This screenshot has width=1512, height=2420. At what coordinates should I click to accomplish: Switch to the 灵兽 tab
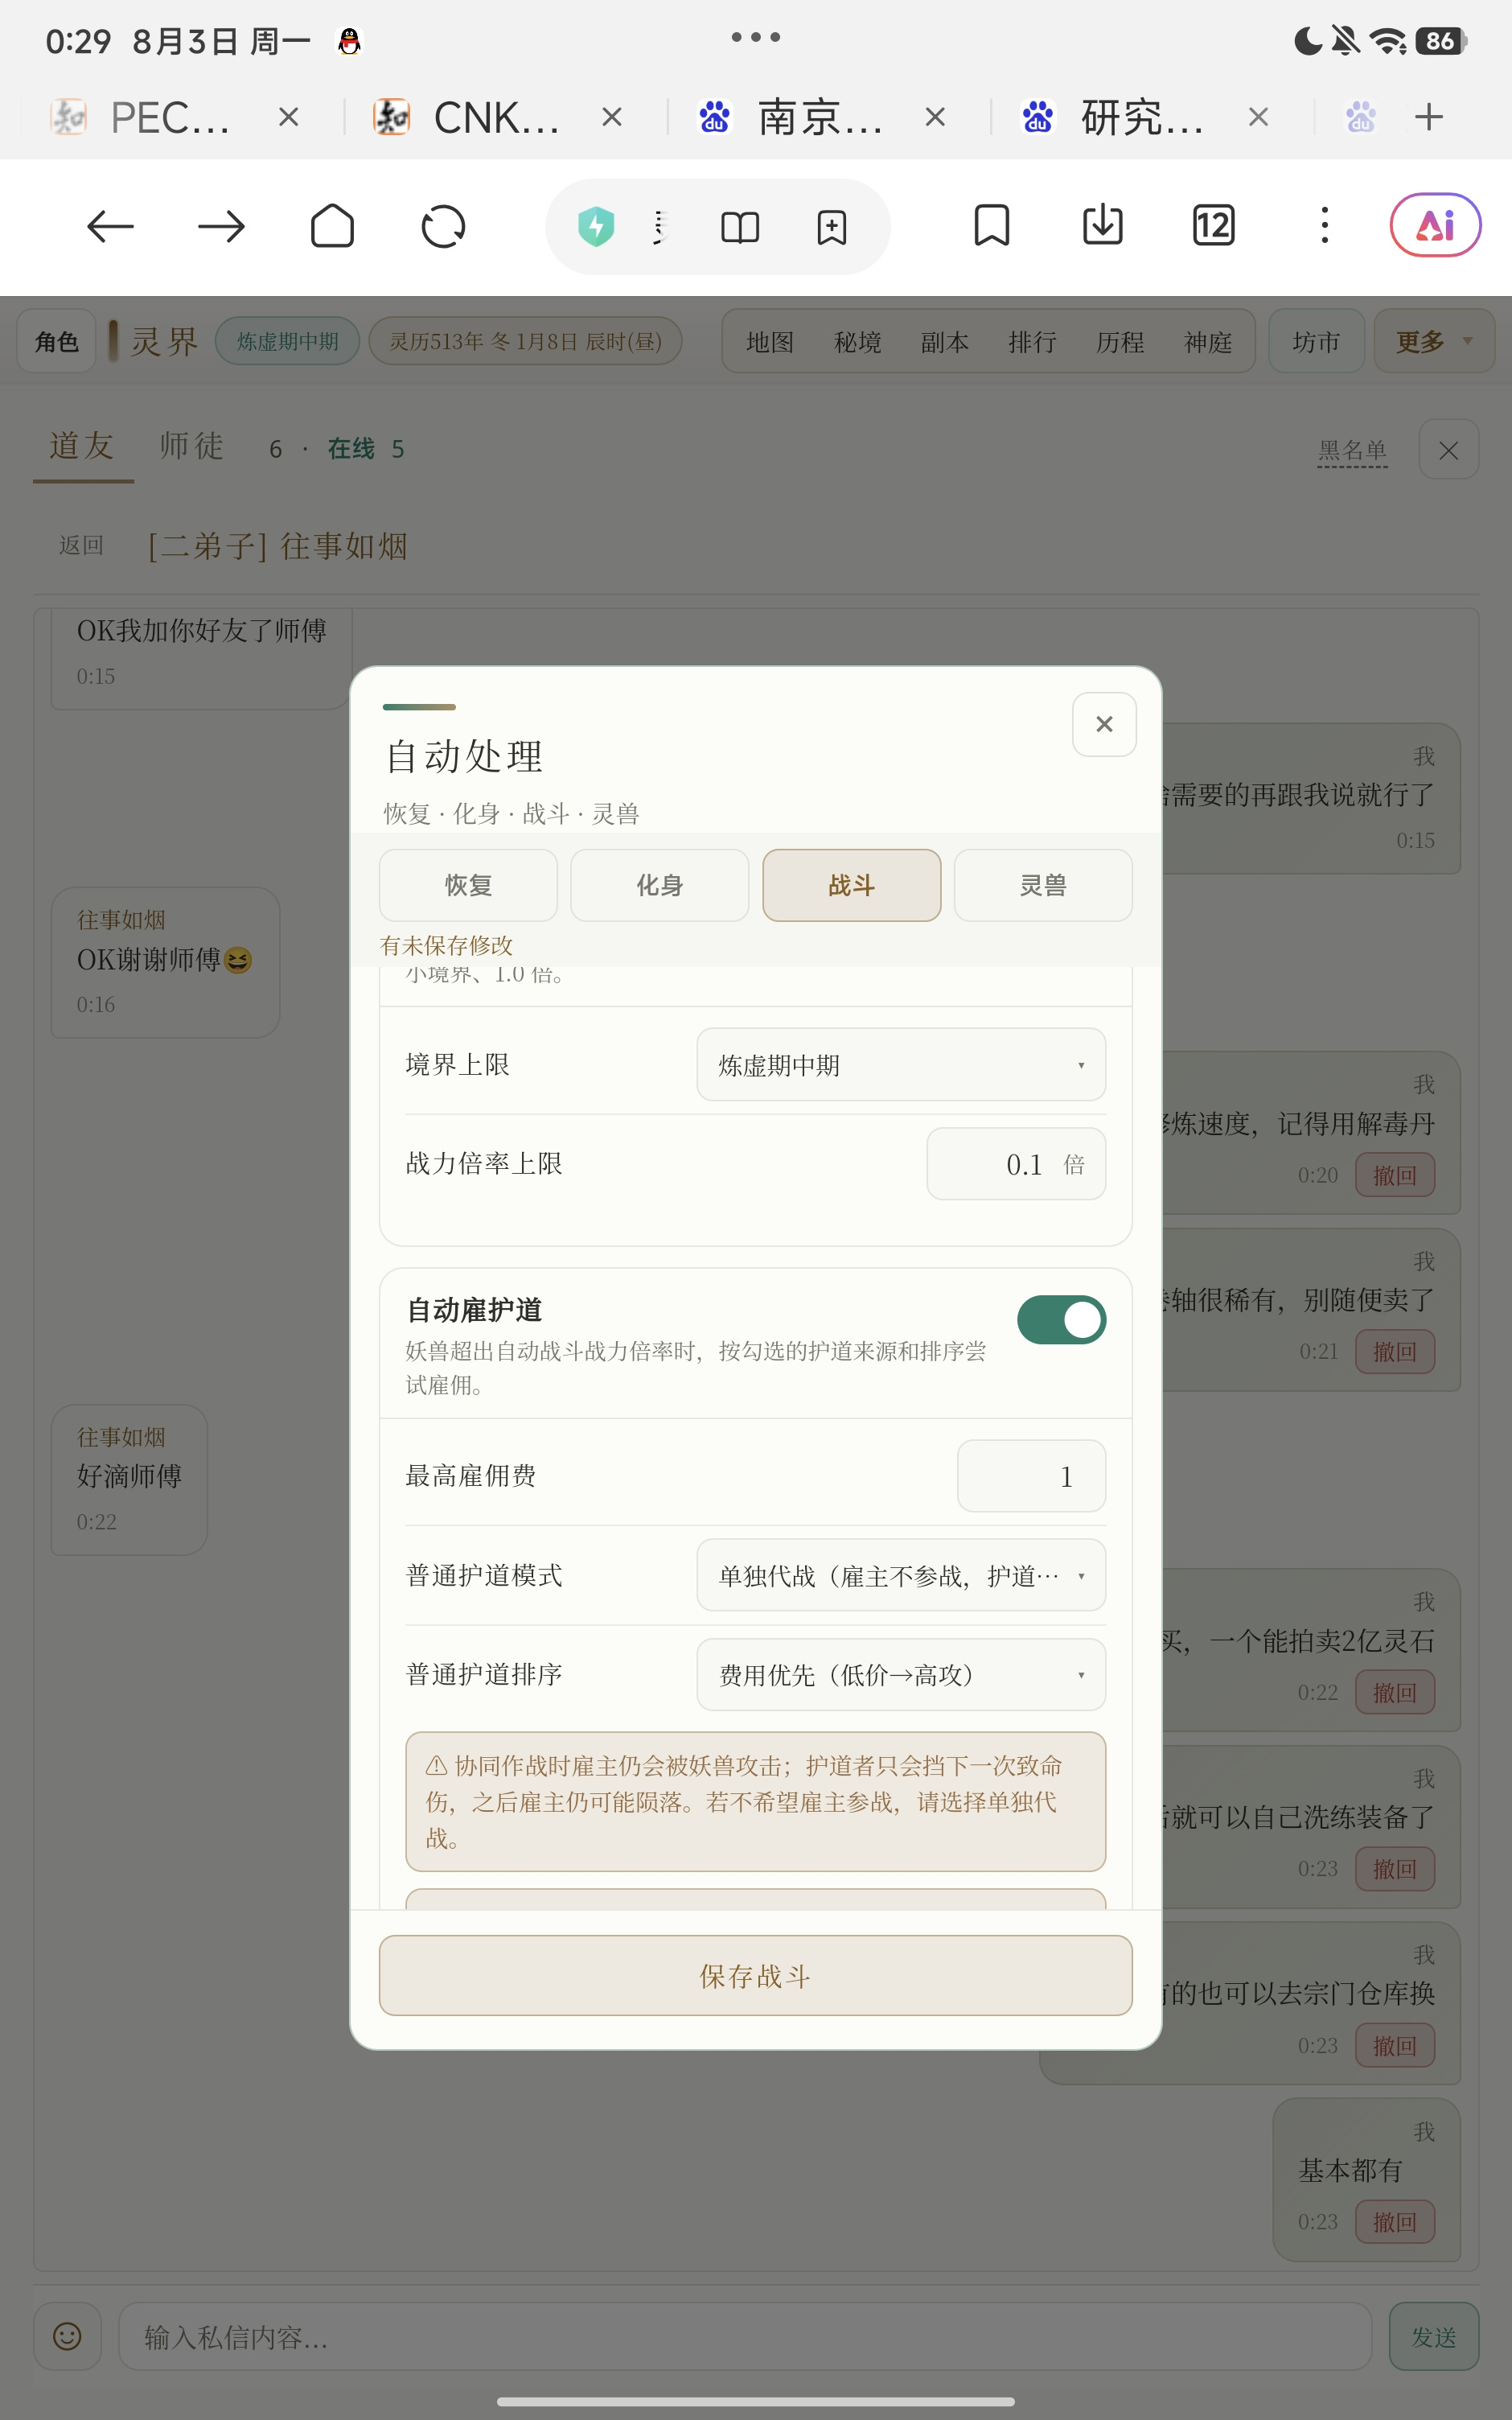pyautogui.click(x=1043, y=885)
